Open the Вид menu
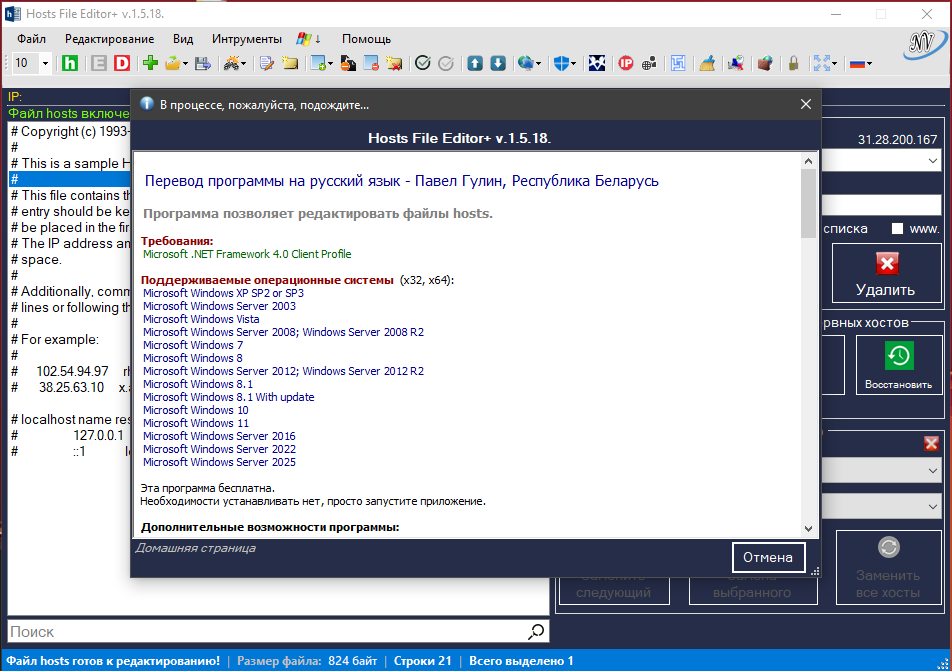This screenshot has height=671, width=952. coord(183,39)
